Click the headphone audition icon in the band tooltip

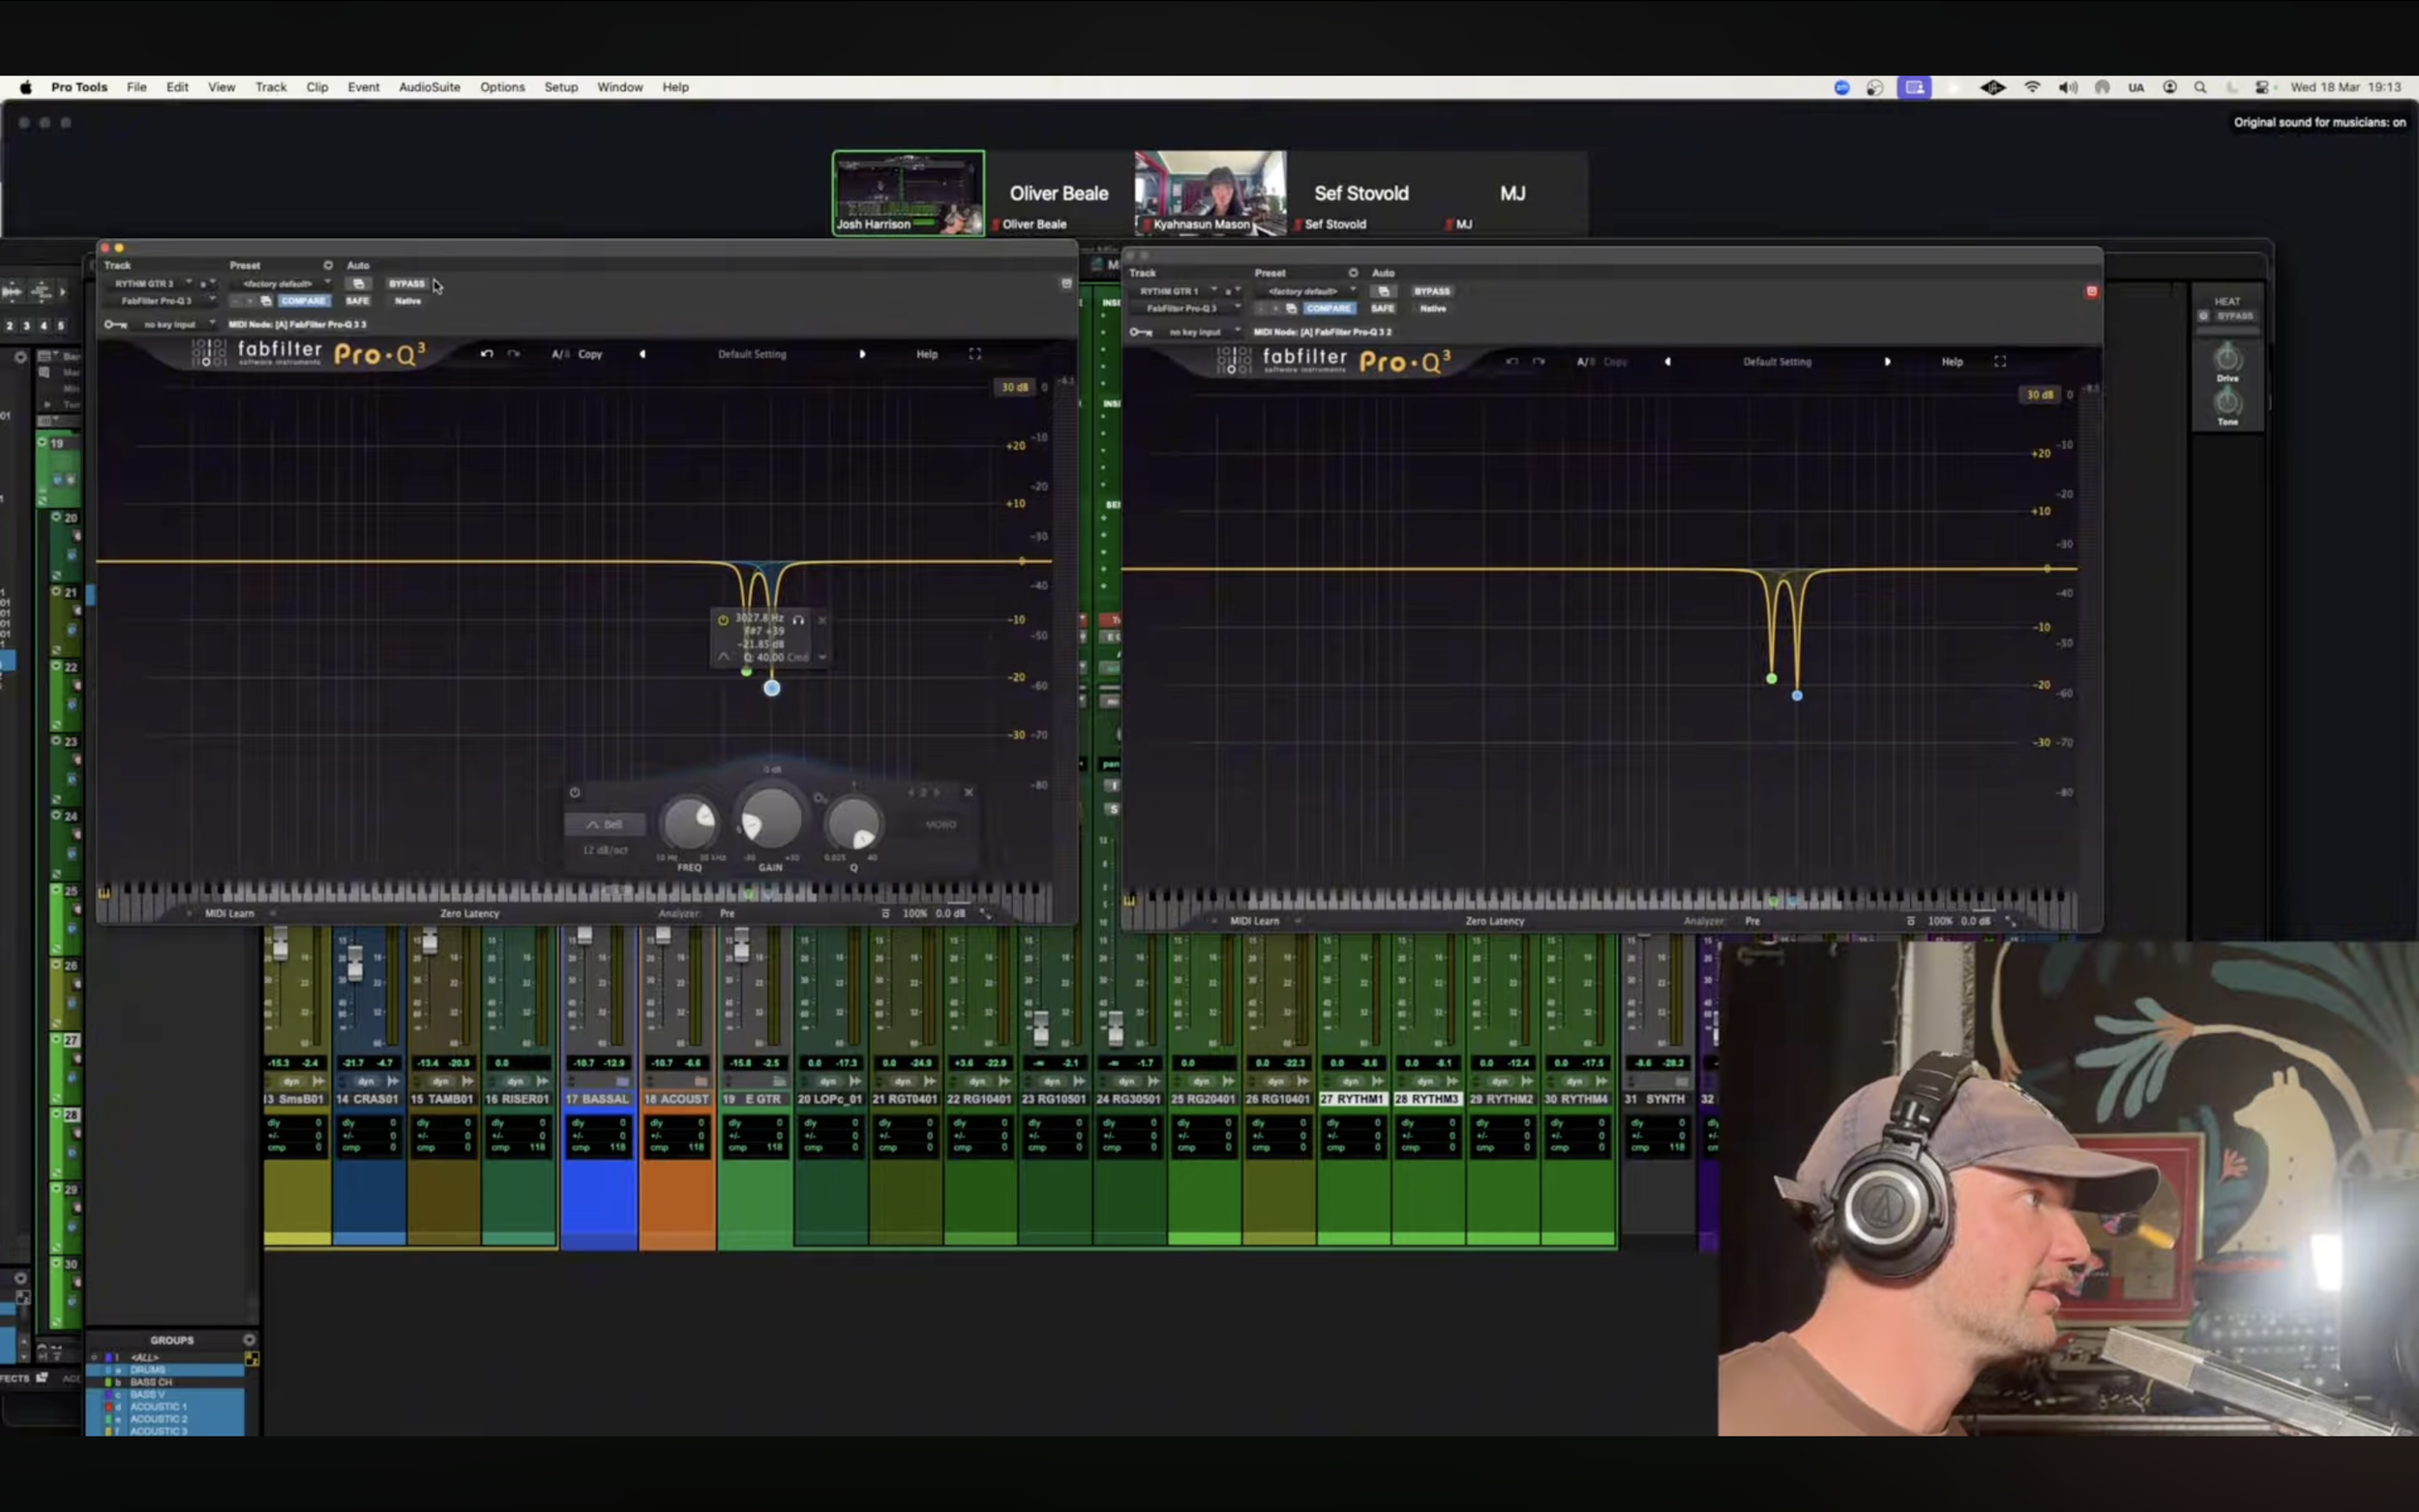[798, 620]
